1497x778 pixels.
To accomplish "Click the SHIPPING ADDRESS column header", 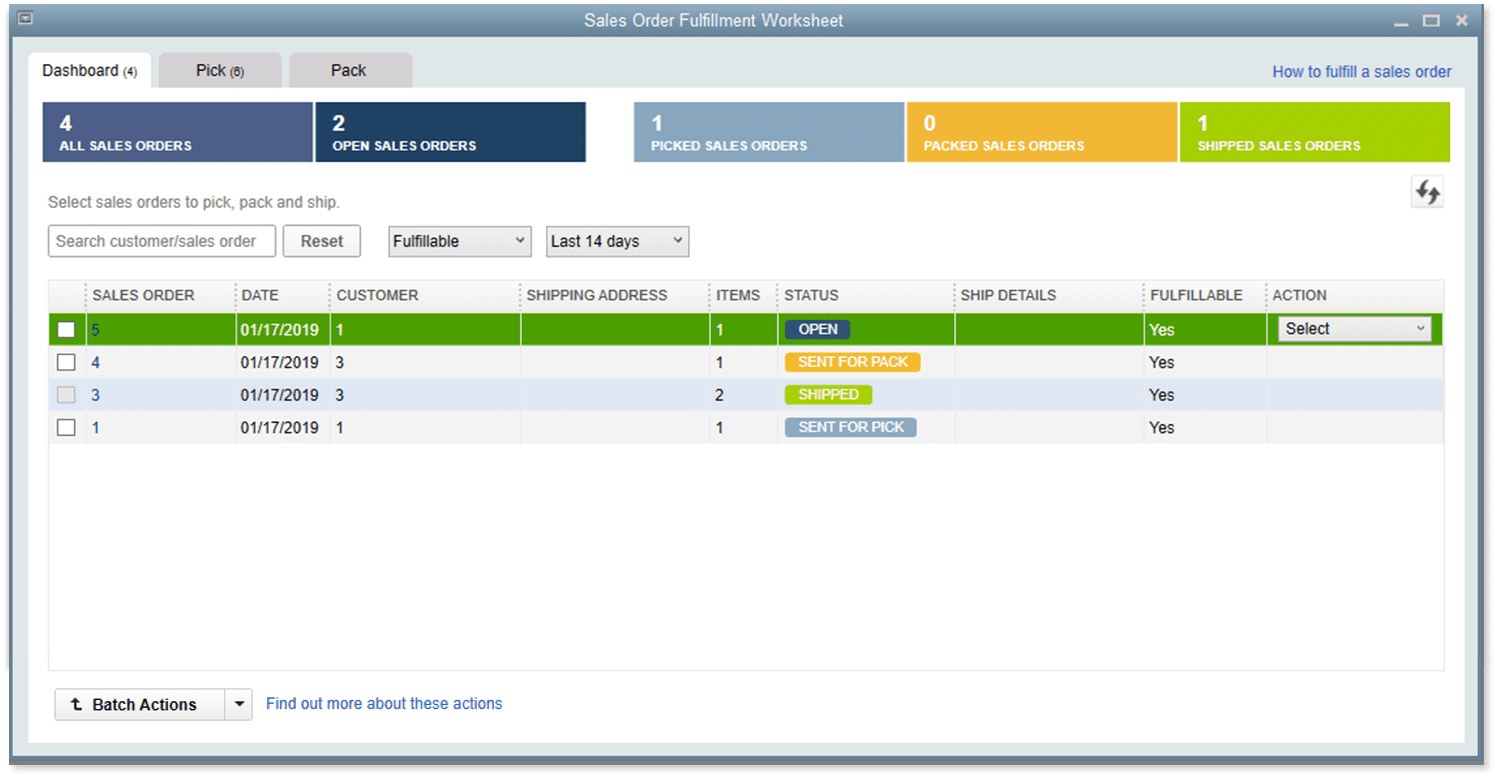I will point(597,296).
